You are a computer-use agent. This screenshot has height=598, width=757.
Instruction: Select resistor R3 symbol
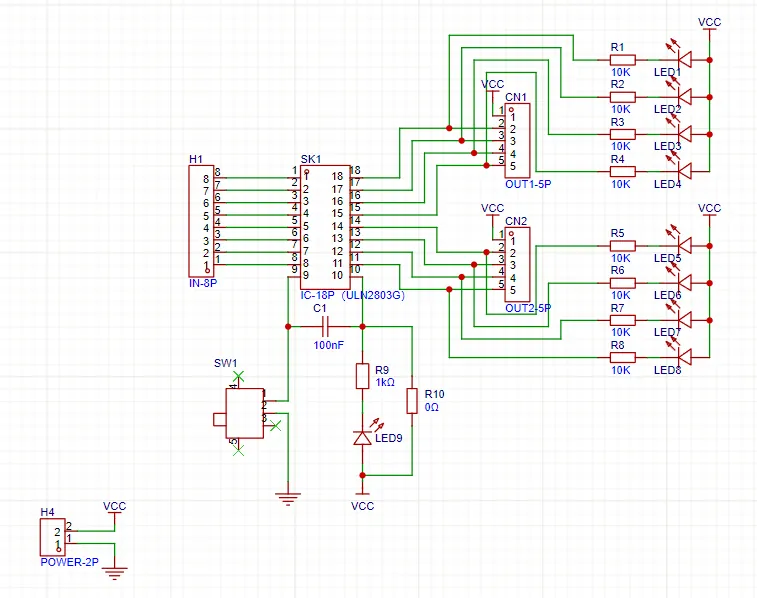point(623,134)
